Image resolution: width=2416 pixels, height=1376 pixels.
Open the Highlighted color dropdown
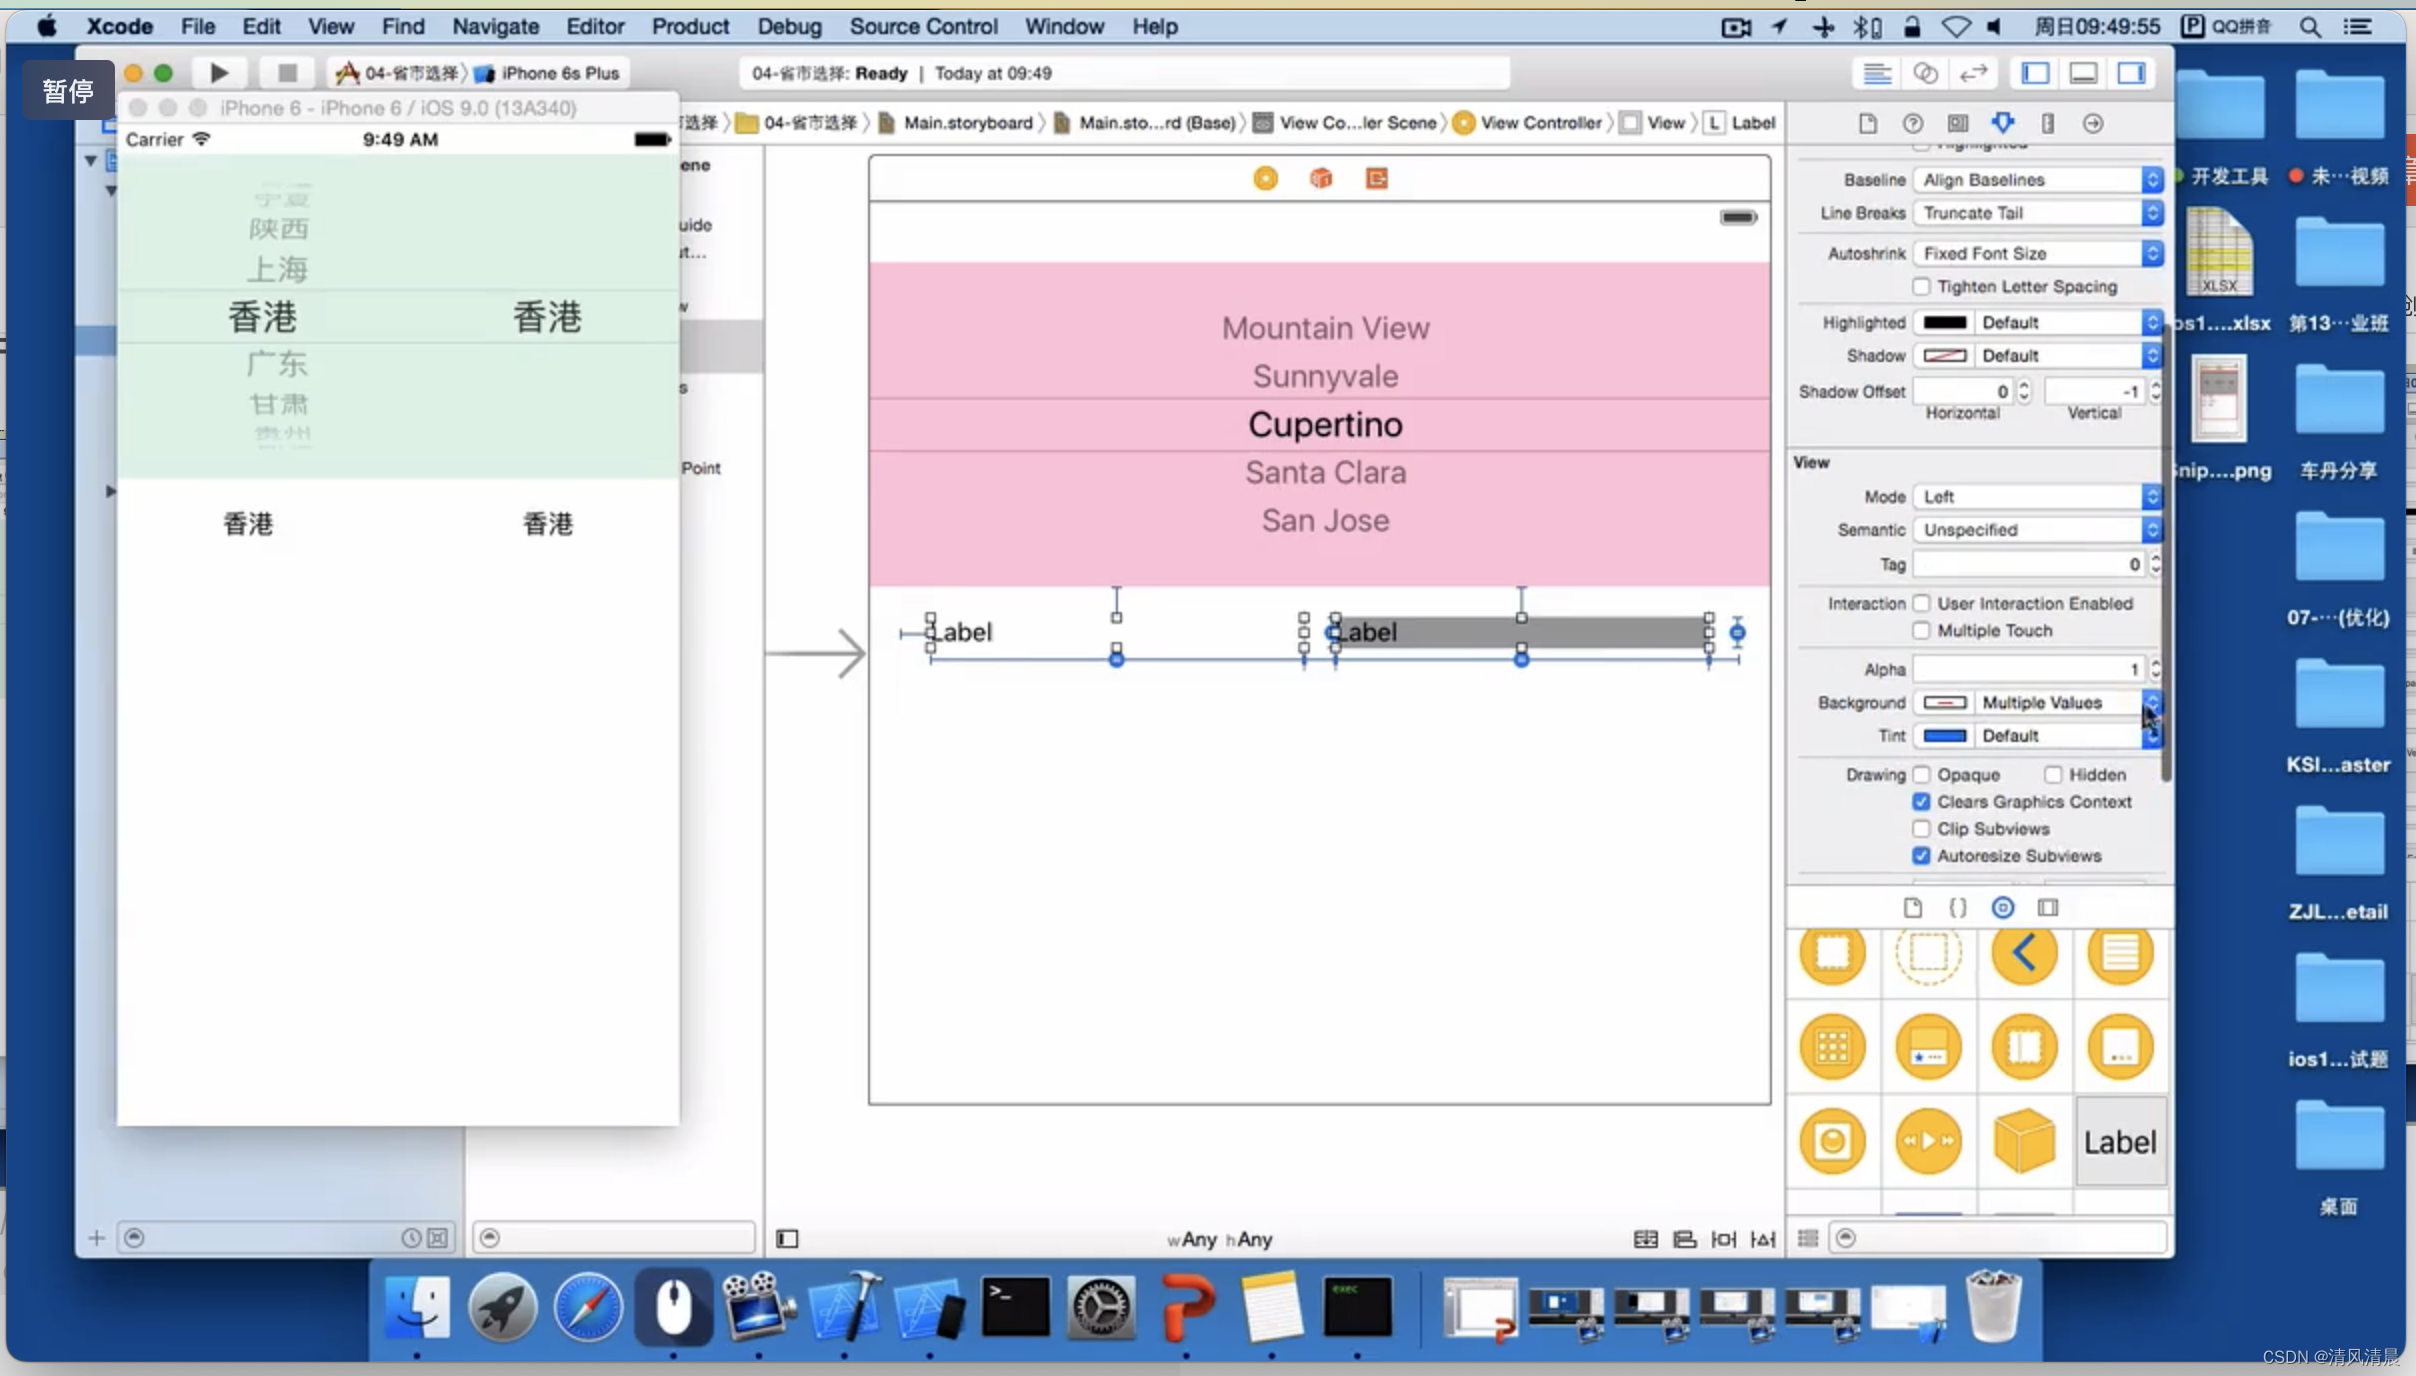[x=2068, y=323]
